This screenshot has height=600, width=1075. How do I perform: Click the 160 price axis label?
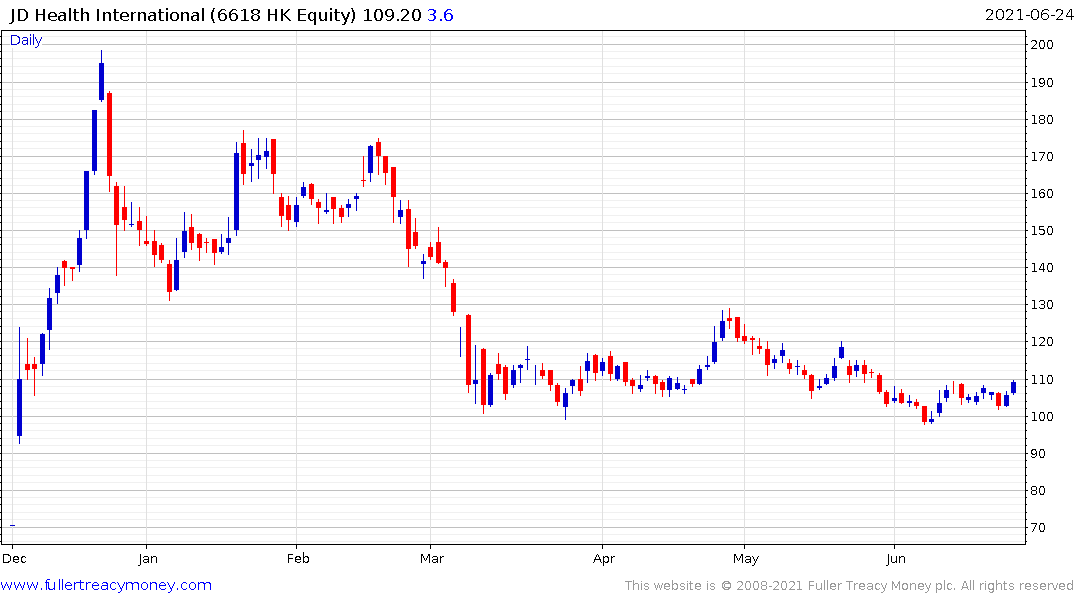[x=1041, y=194]
